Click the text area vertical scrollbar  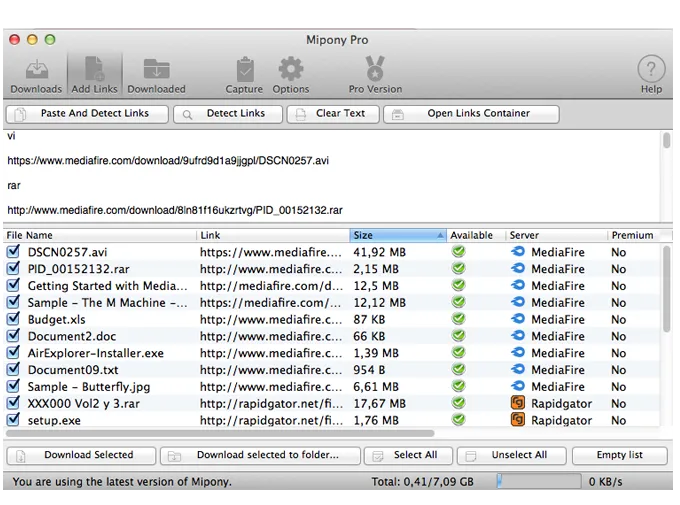[x=667, y=140]
